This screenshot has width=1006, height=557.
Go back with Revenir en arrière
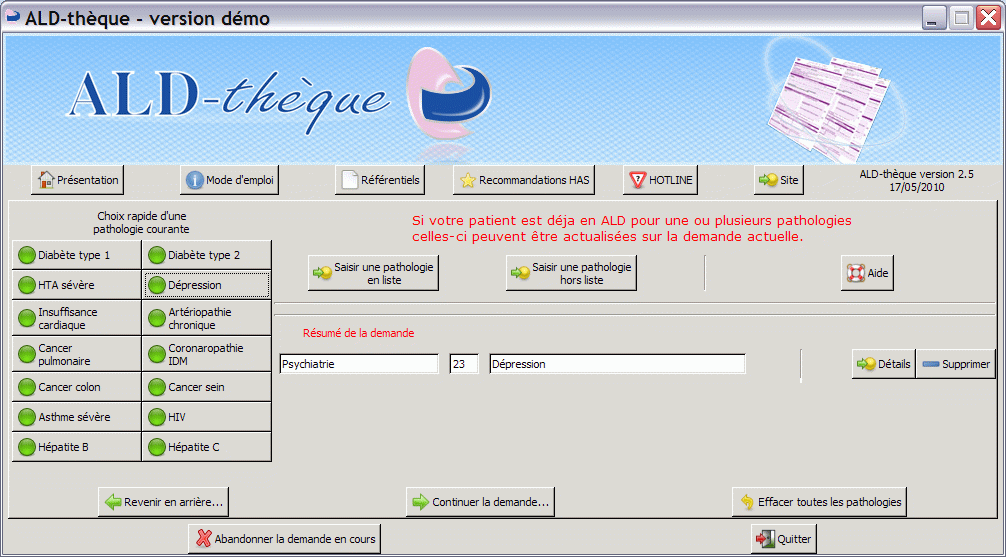164,502
